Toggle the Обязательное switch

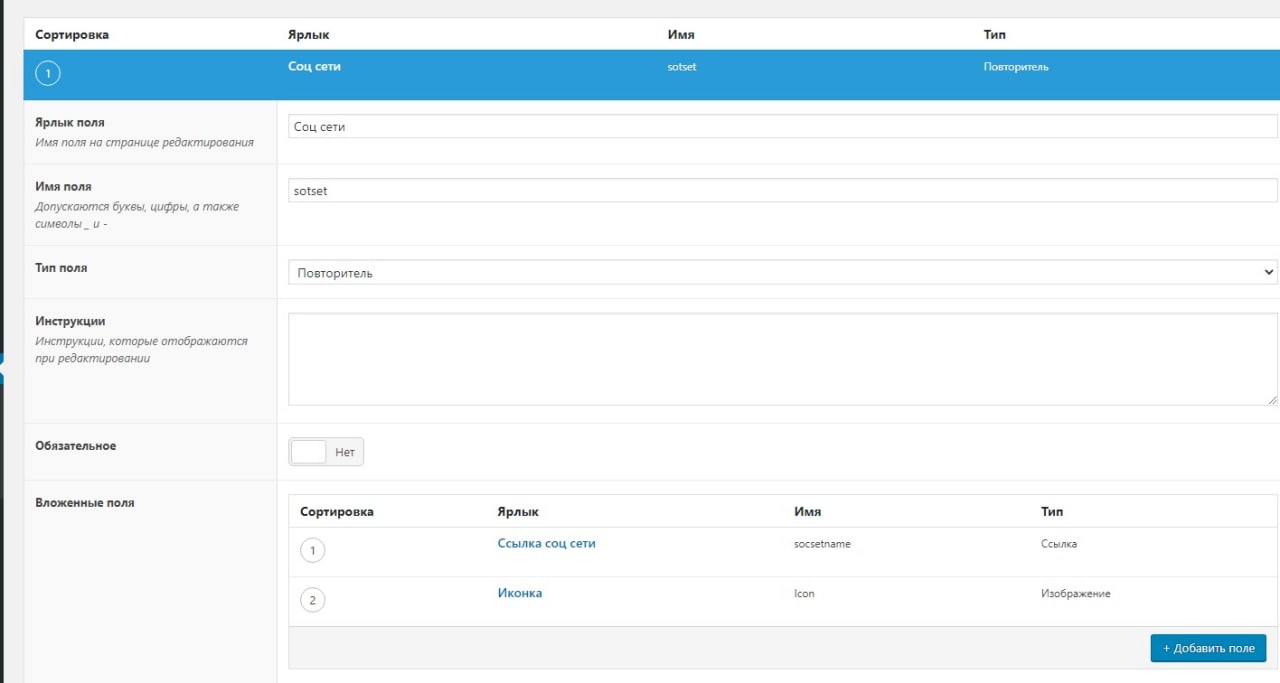point(326,452)
